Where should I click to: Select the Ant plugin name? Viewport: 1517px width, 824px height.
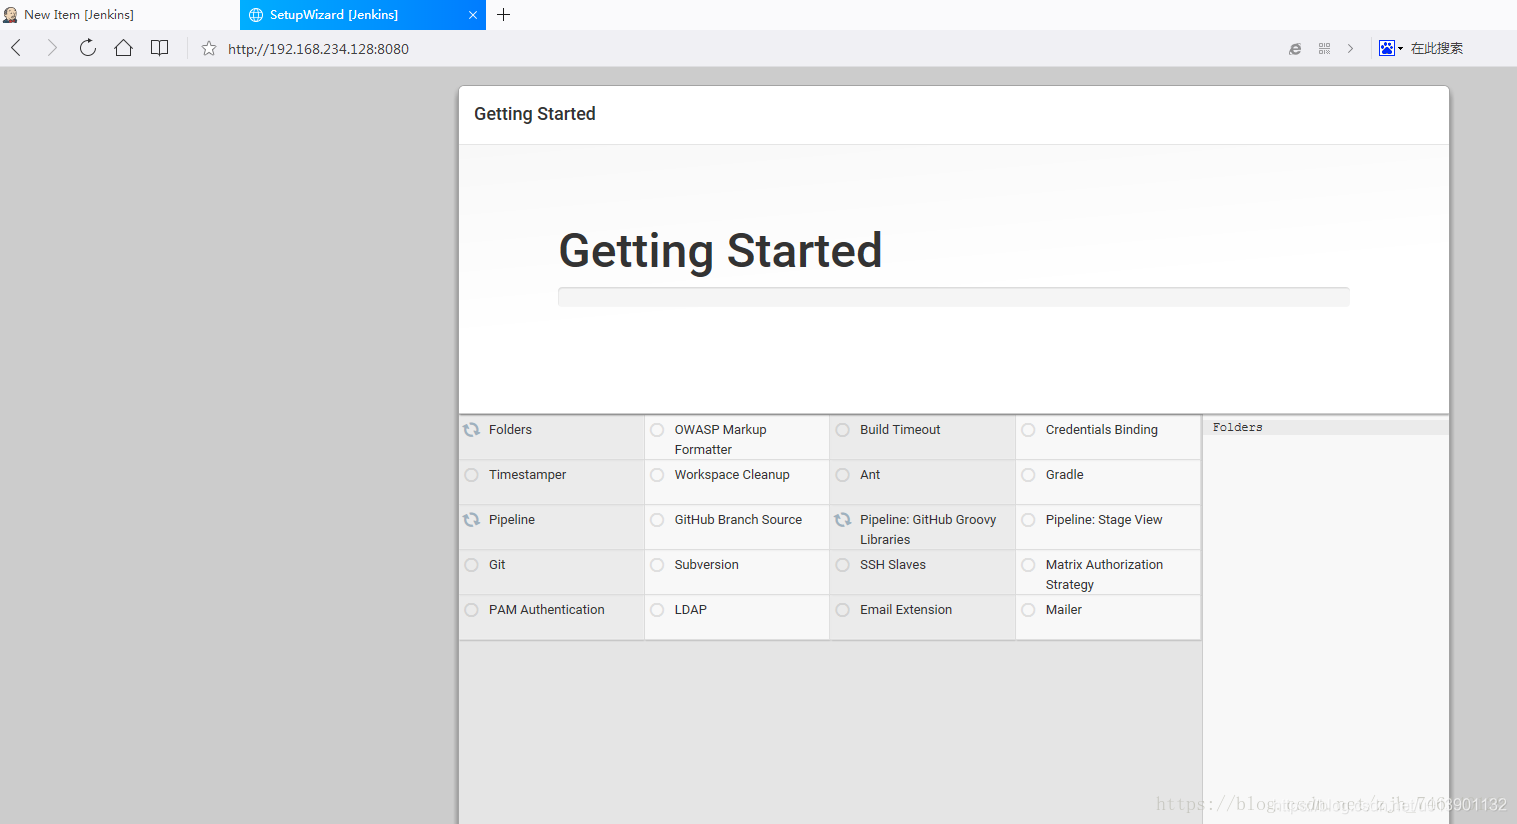pyautogui.click(x=870, y=475)
